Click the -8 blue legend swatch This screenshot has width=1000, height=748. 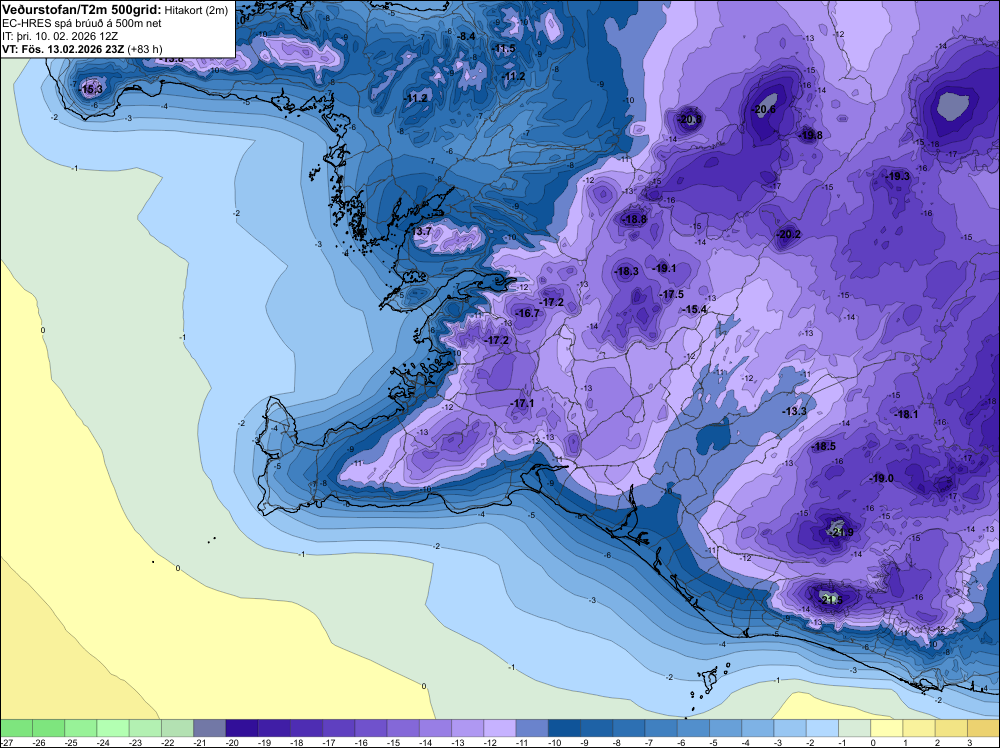click(629, 728)
